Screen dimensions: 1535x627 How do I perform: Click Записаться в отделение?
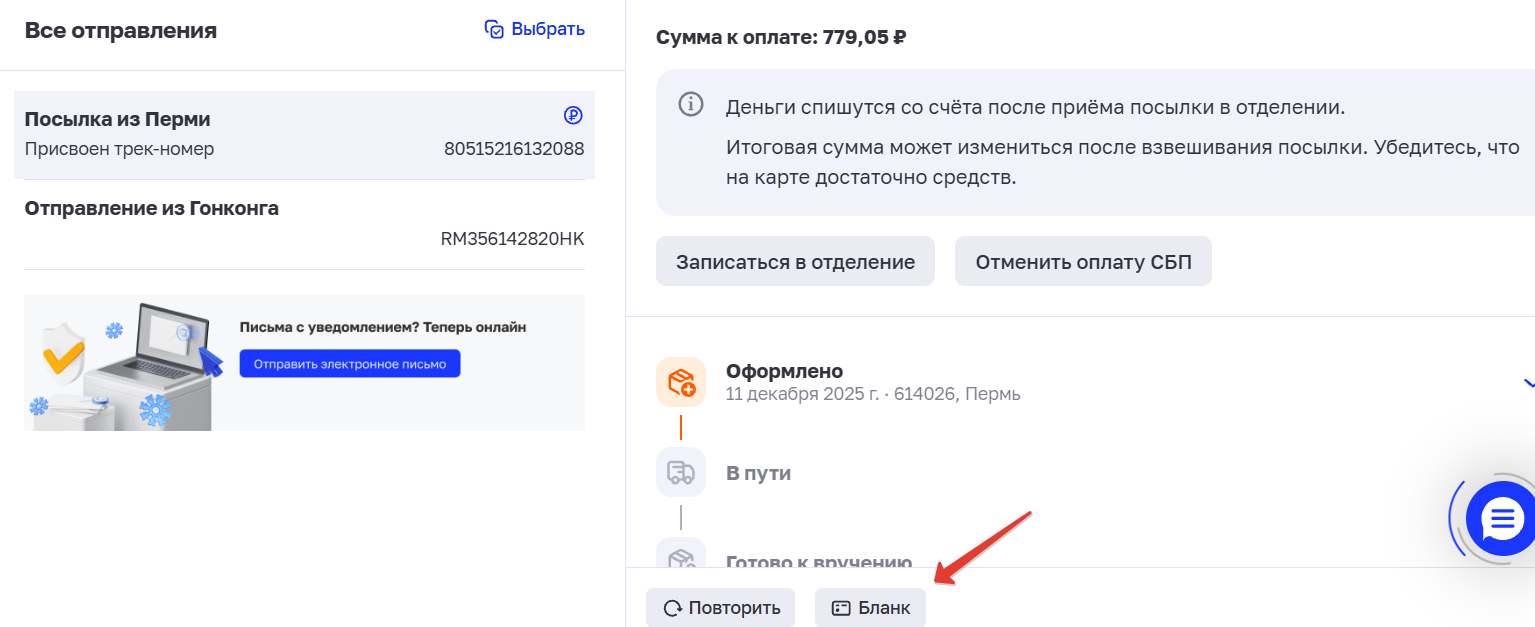(795, 261)
